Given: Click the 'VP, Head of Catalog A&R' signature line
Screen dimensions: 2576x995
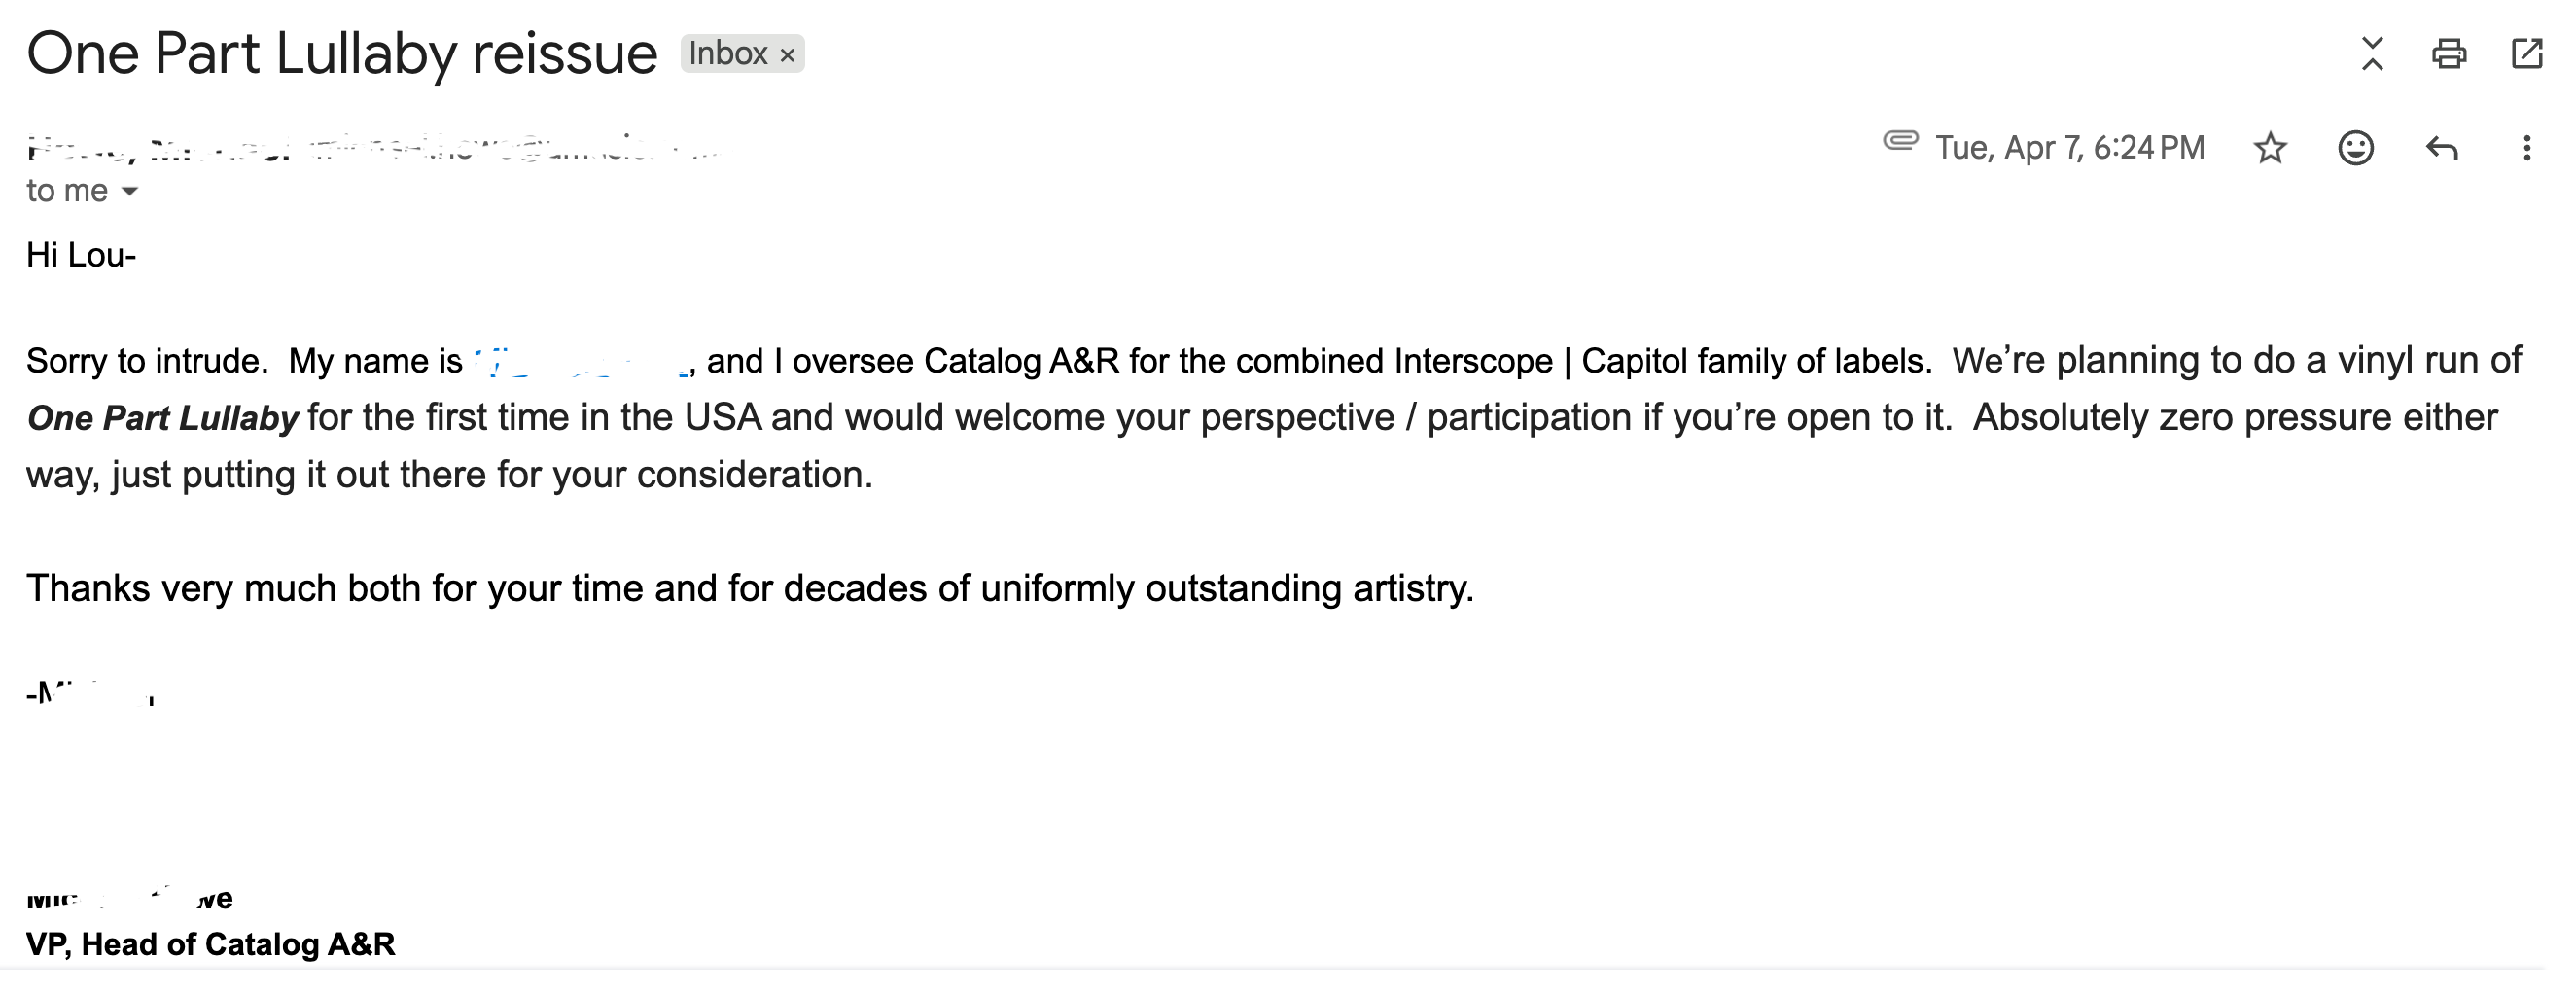Looking at the screenshot, I should [211, 944].
